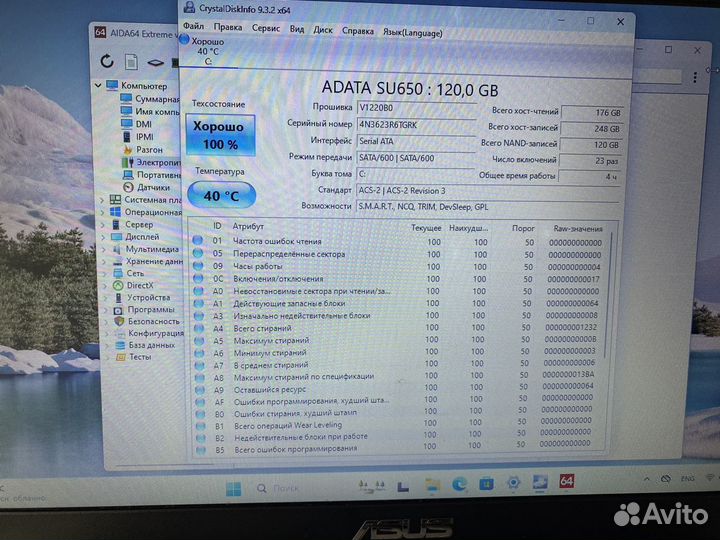720x540 pixels.
Task: Select the Электропитание plug icon item
Action: tap(128, 162)
